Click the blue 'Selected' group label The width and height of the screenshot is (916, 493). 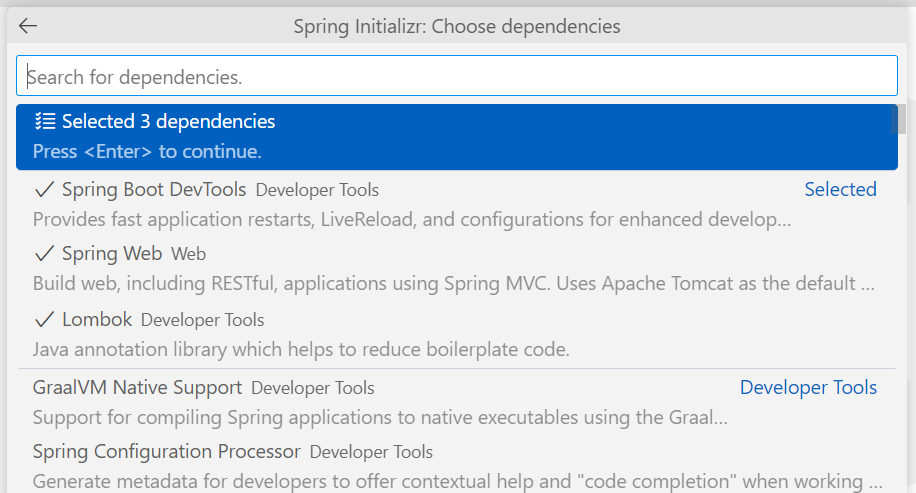tap(840, 189)
